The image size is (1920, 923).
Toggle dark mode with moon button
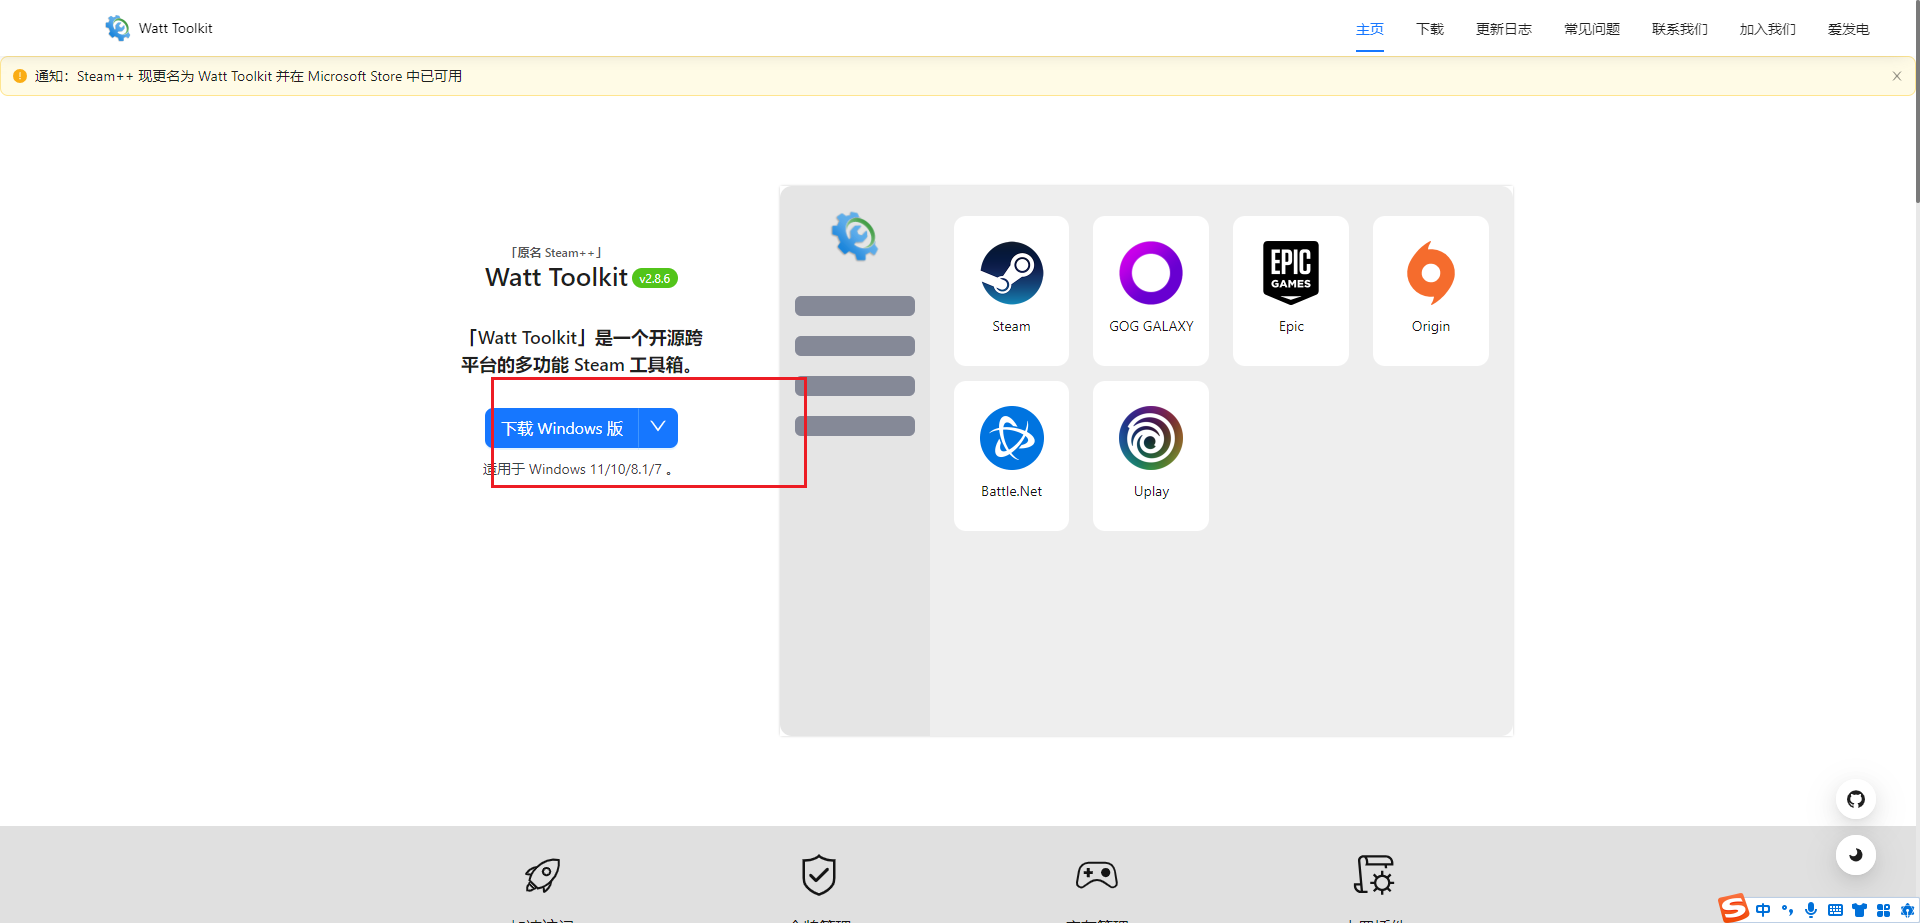coord(1855,855)
